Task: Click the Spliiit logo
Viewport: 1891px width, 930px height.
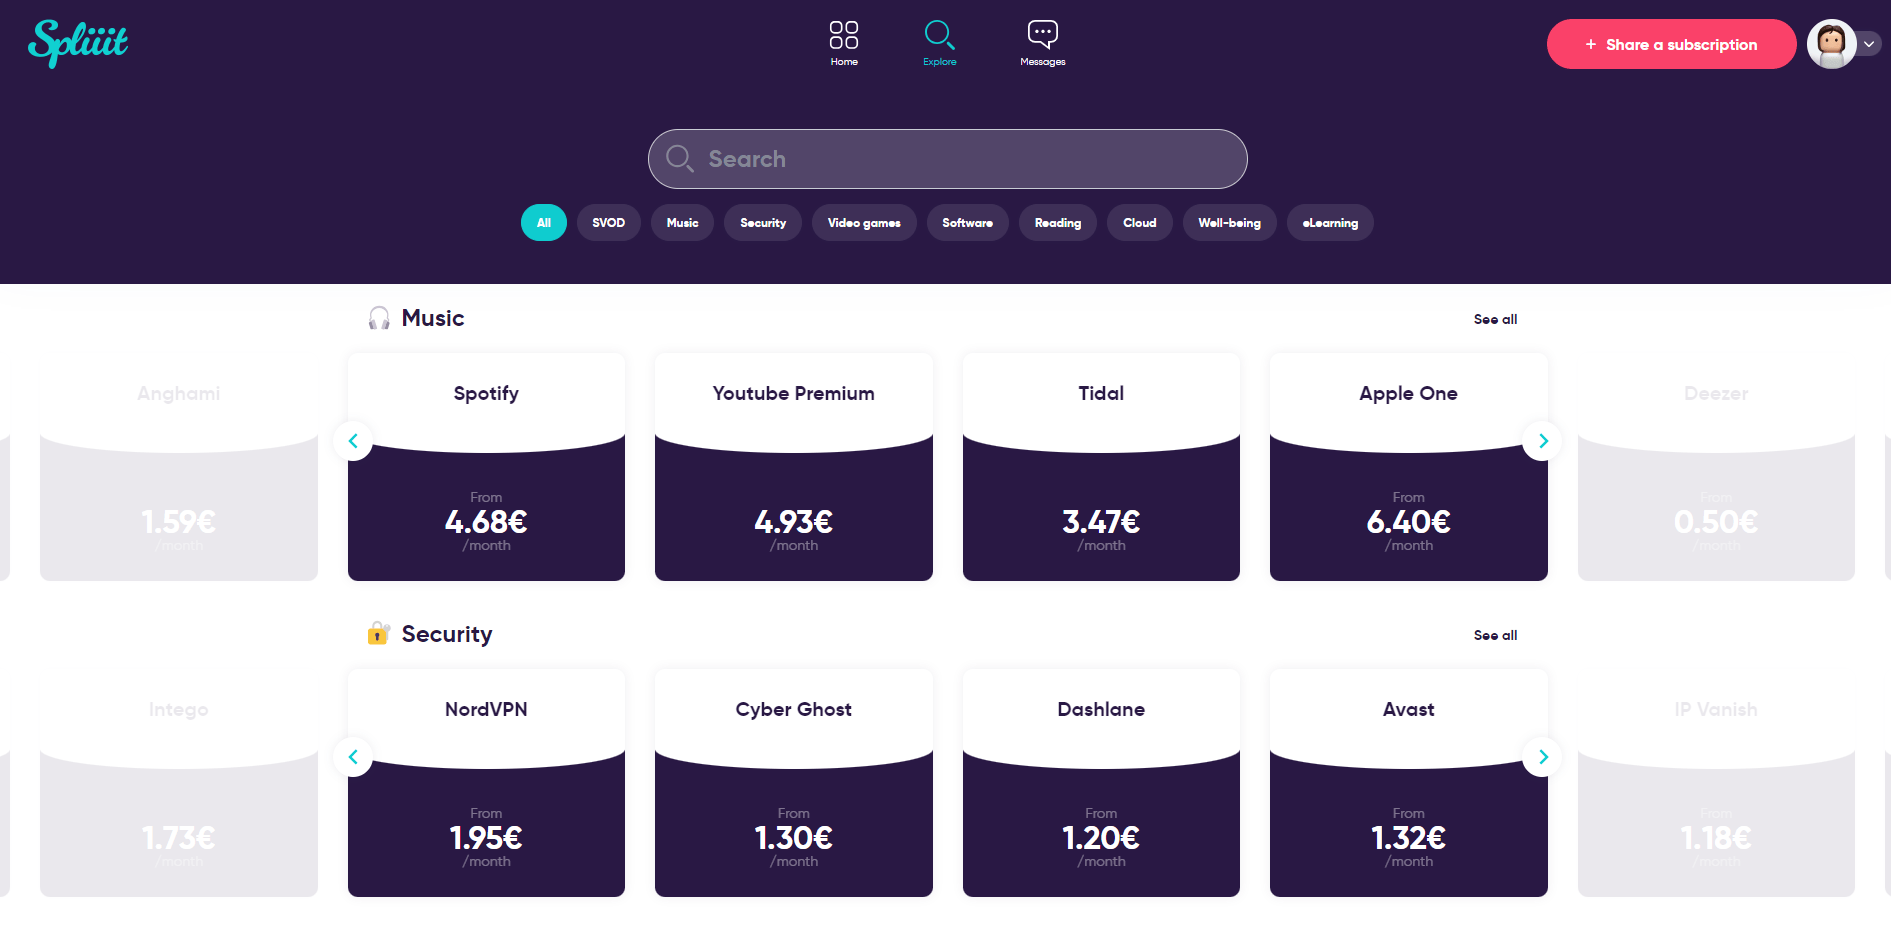Action: [77, 43]
